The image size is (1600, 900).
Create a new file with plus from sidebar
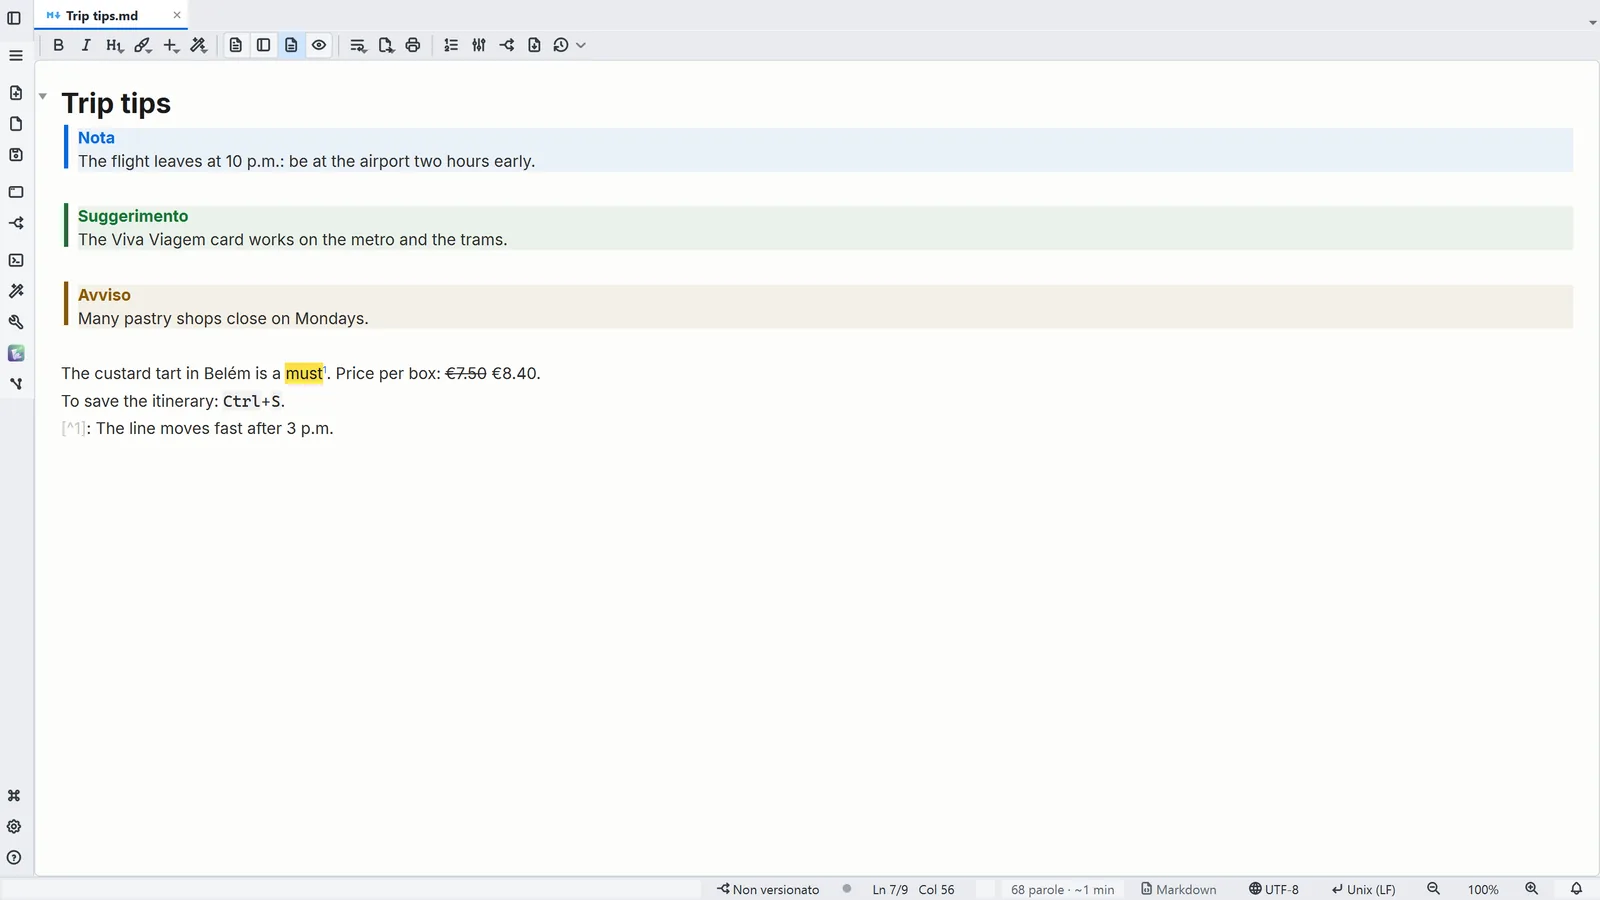[16, 93]
